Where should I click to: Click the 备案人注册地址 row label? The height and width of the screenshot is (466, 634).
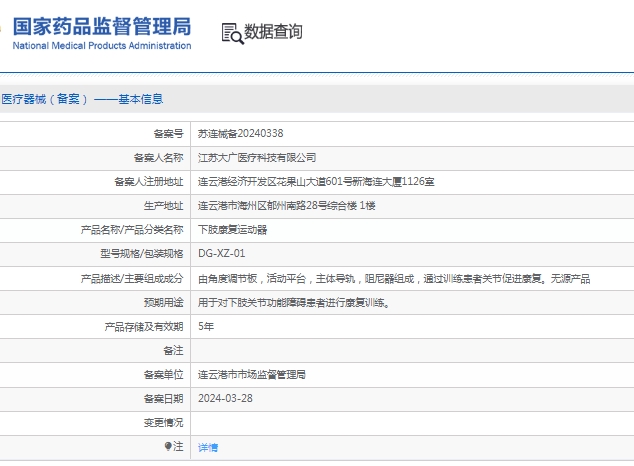tap(149, 182)
